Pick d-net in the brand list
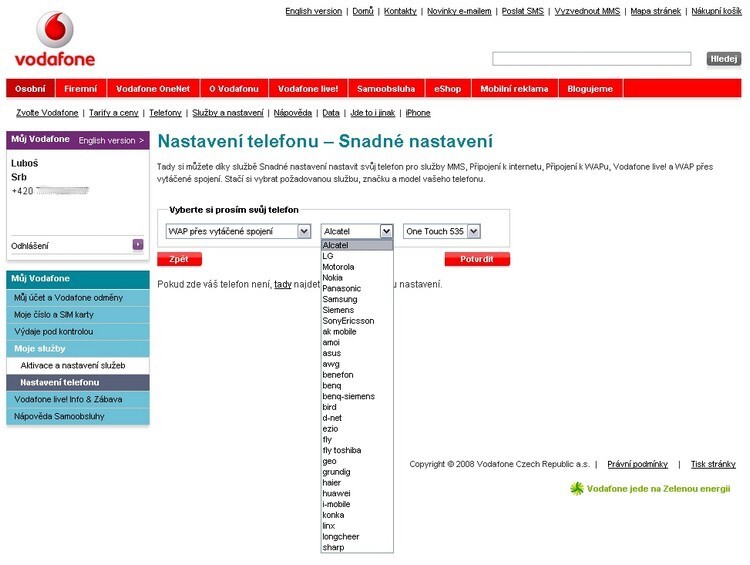Screen dimensions: 750x565 click(x=357, y=418)
